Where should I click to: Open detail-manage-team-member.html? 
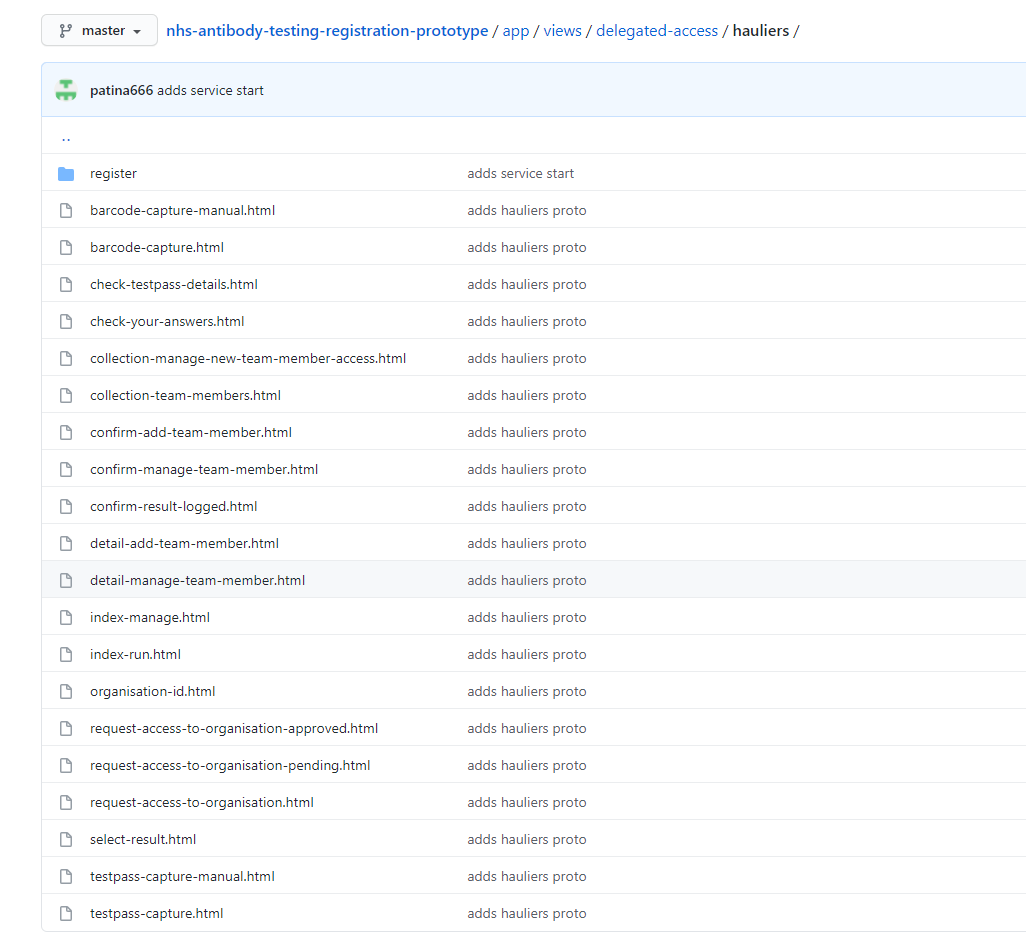198,580
